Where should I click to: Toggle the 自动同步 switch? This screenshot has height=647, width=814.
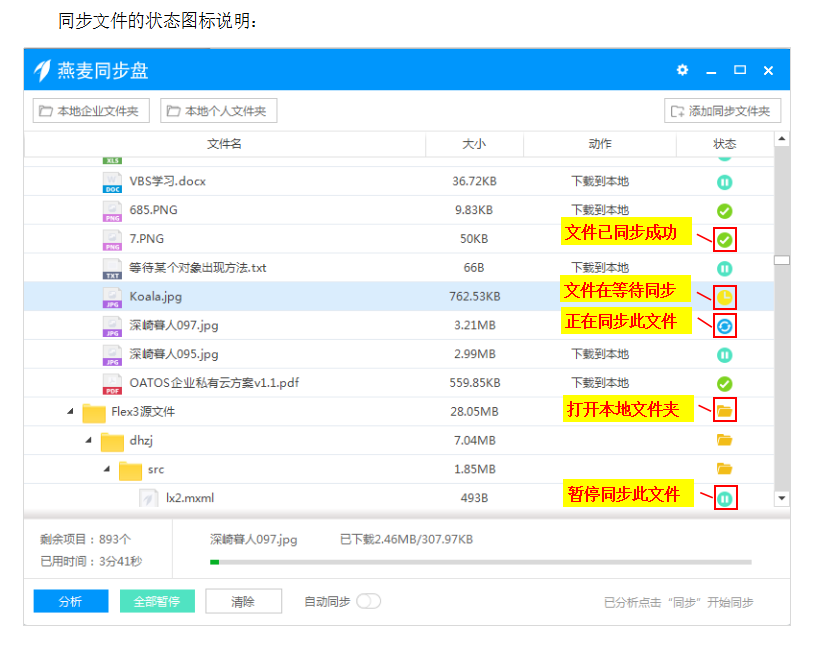click(369, 601)
